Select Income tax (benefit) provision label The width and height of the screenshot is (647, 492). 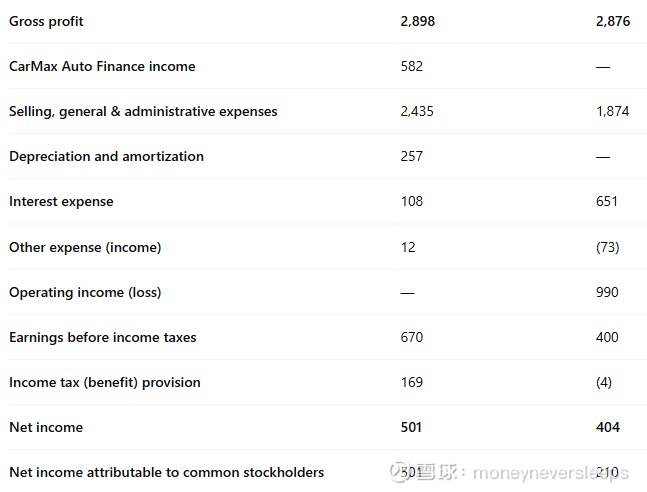tap(104, 382)
